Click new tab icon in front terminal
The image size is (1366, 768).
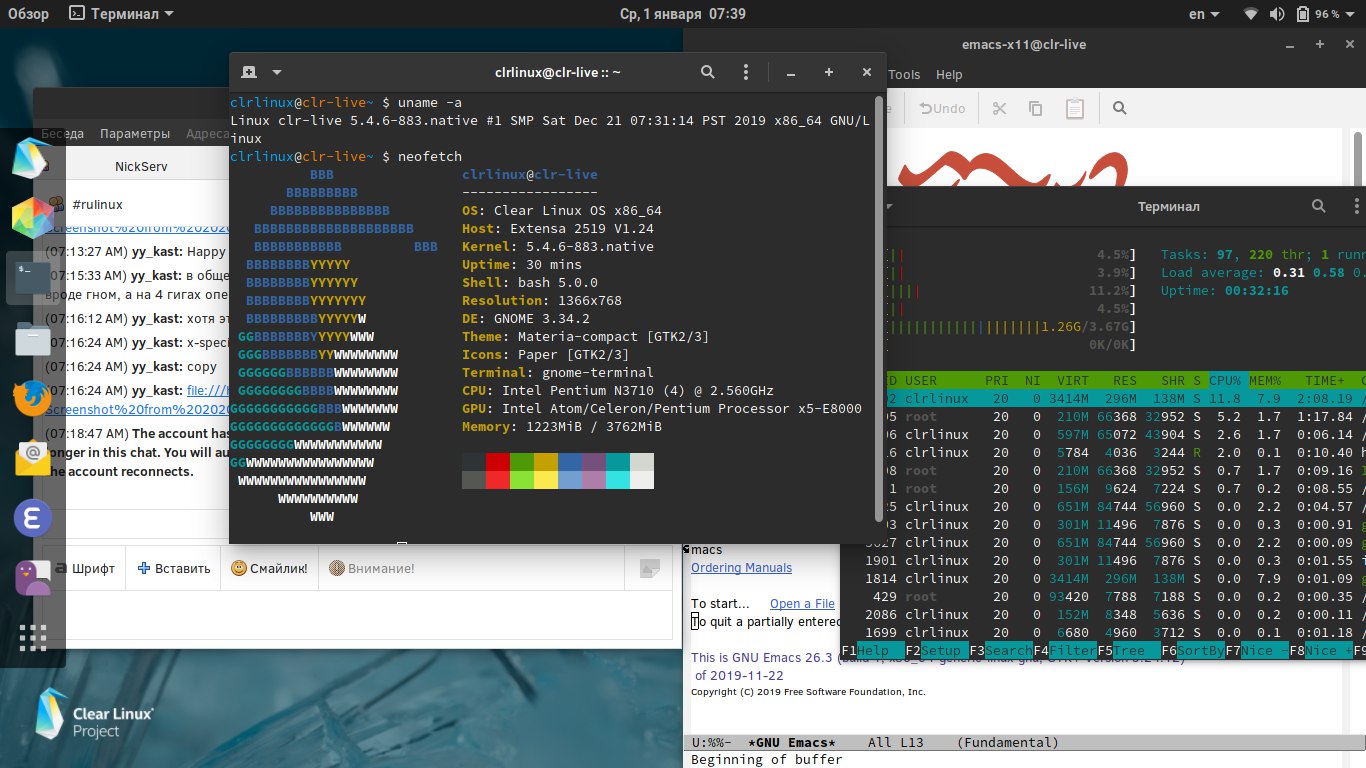pos(249,72)
